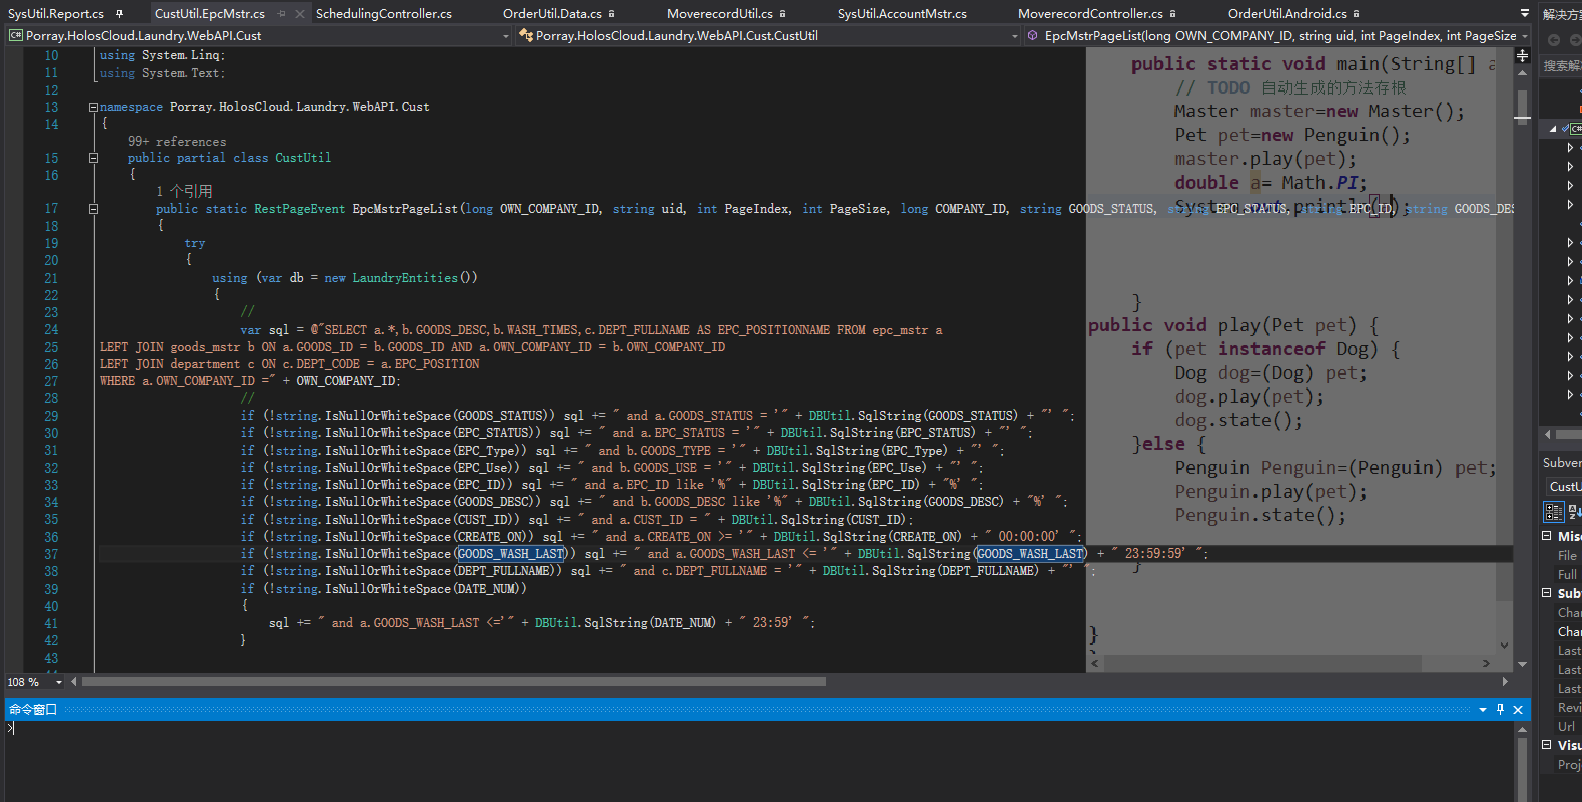The image size is (1582, 802).
Task: Collapse the namespace block on line 13
Action: coord(93,107)
